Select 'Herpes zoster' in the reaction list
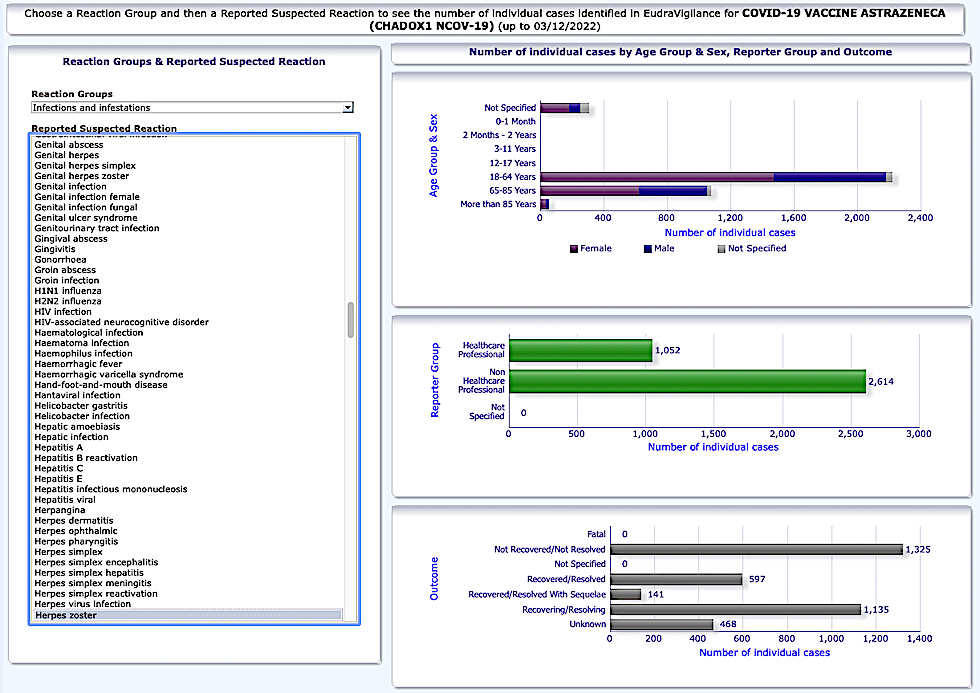Viewport: 980px width, 693px height. [188, 616]
